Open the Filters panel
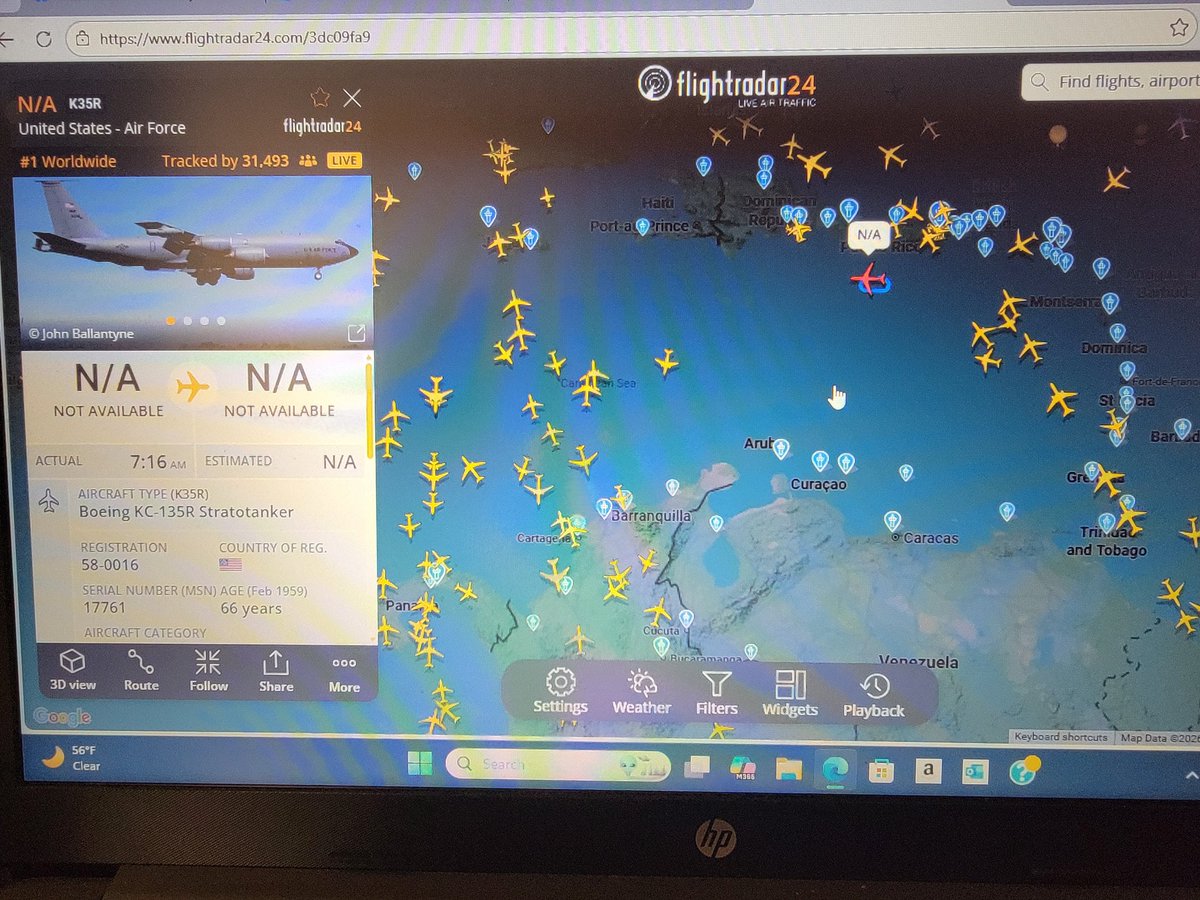1200x900 pixels. point(717,693)
